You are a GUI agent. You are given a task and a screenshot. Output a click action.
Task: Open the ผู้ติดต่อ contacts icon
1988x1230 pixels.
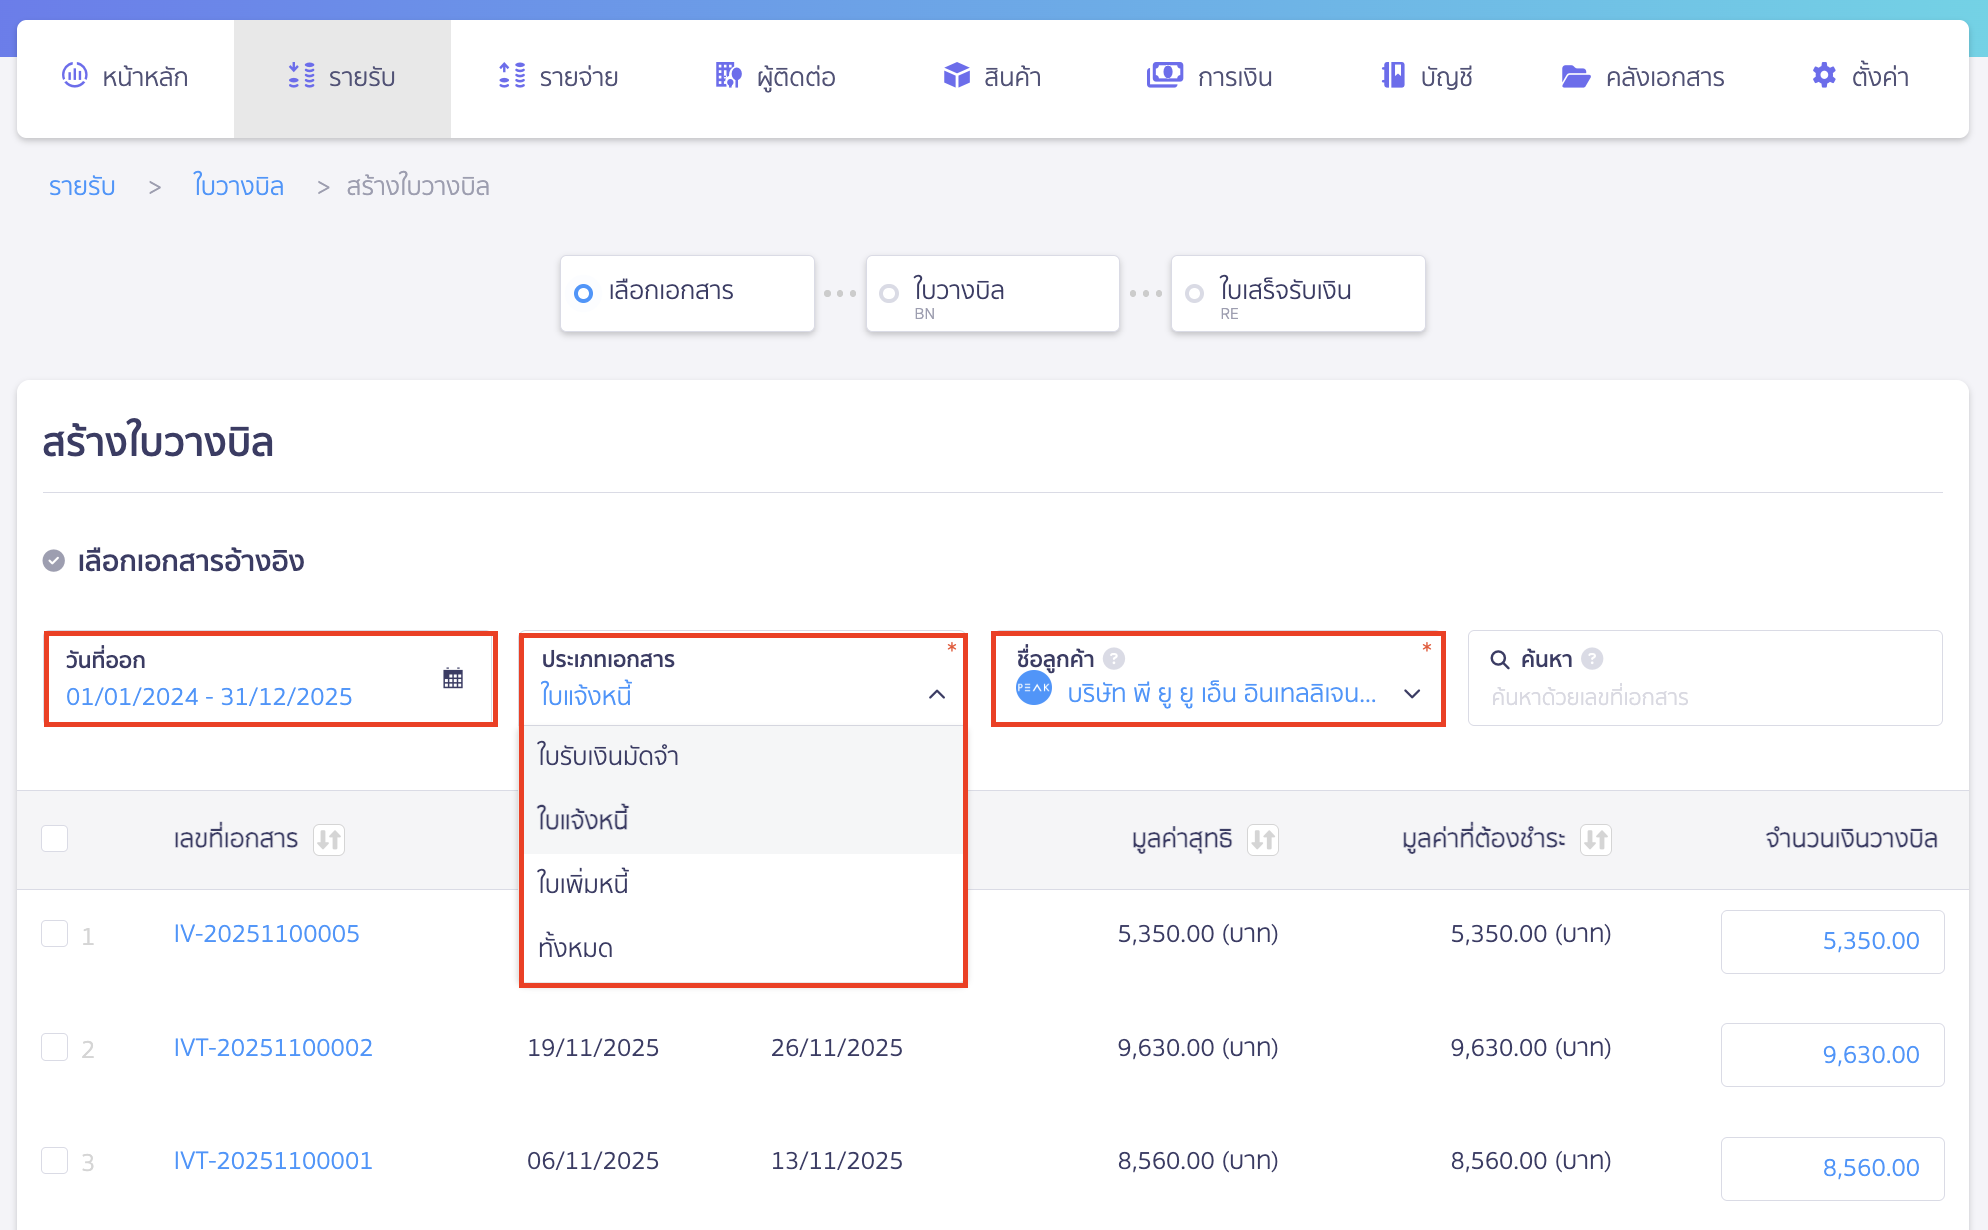click(727, 75)
